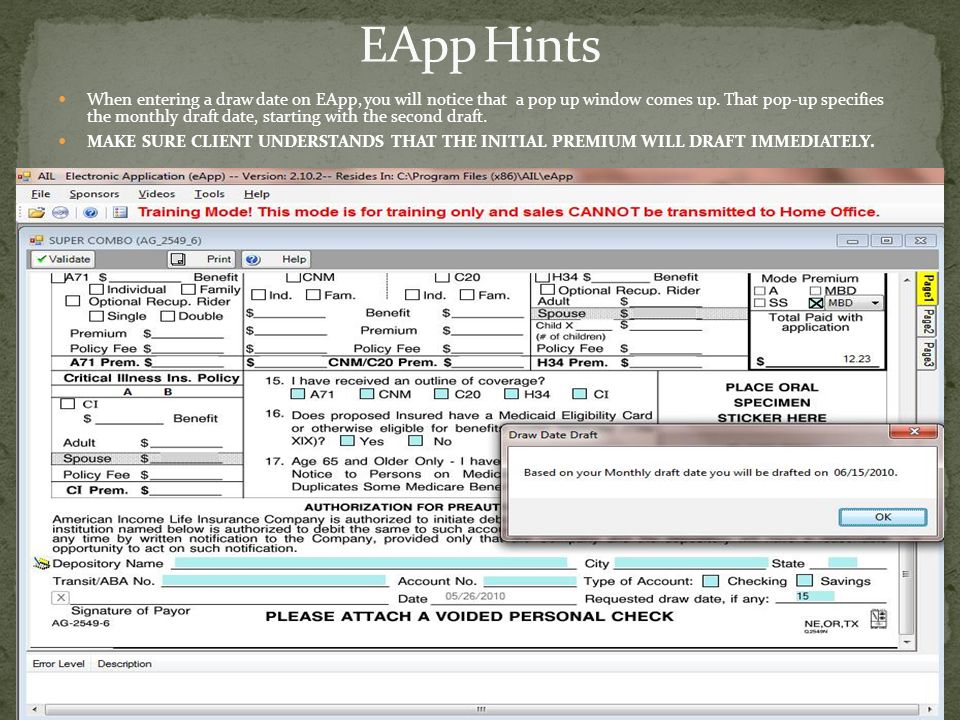This screenshot has height=720, width=960.
Task: Open the folder icon in eApp toolbar
Action: (x=36, y=212)
